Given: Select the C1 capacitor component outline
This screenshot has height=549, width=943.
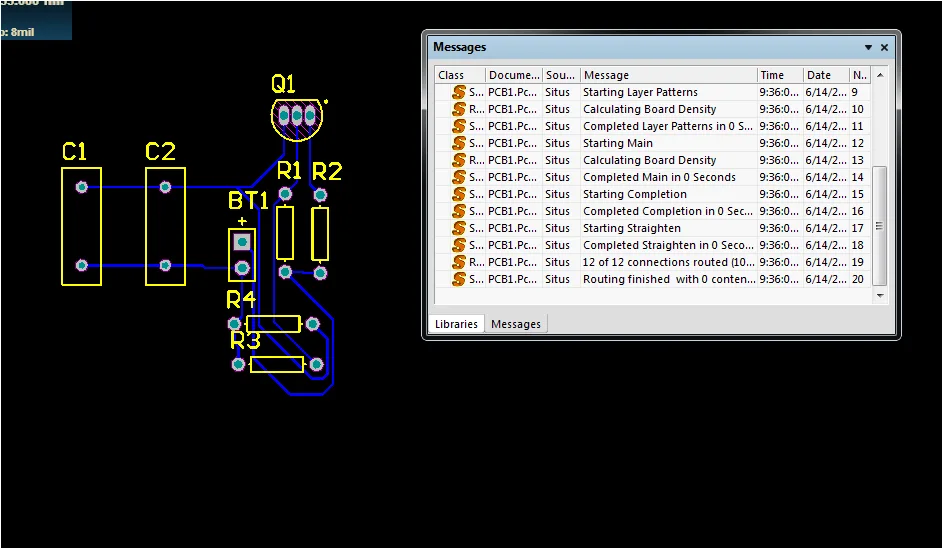Looking at the screenshot, I should [x=81, y=226].
